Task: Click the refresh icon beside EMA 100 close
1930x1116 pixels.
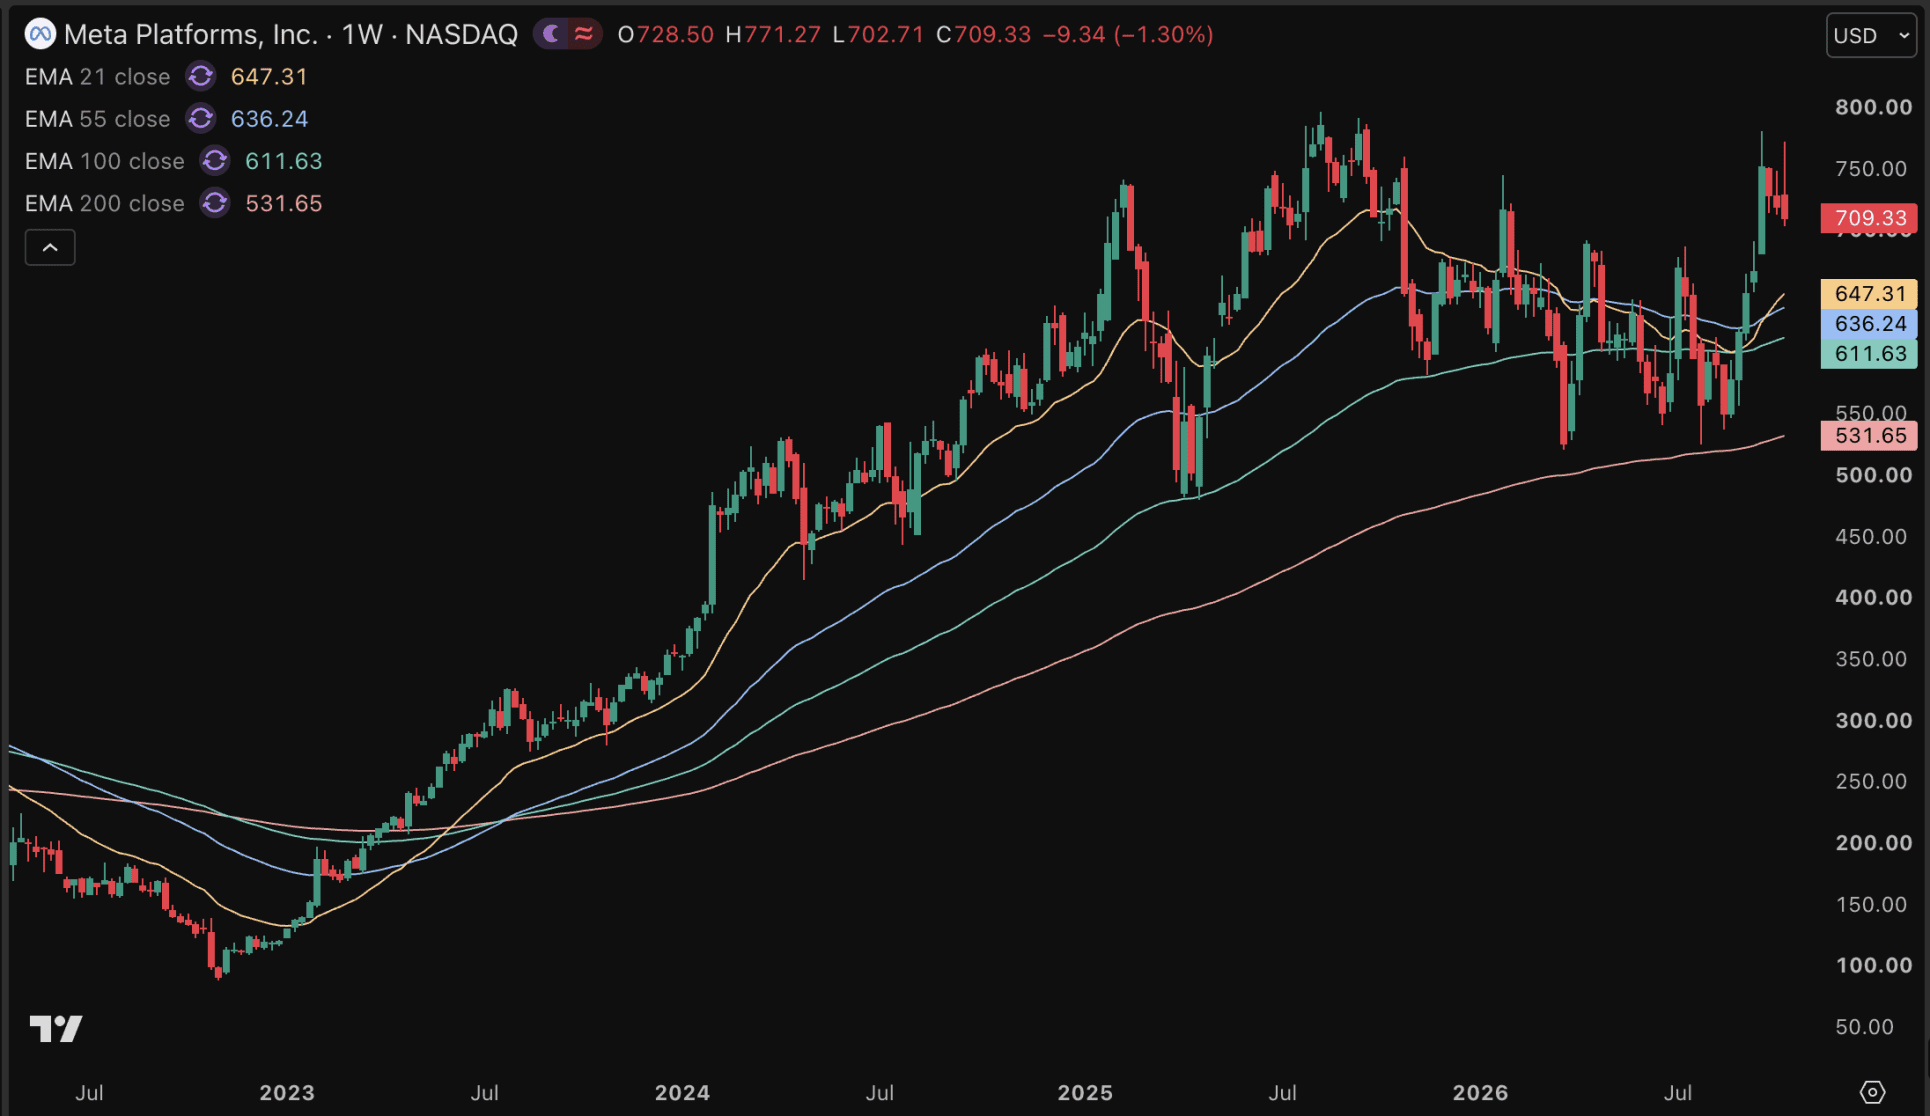Action: point(215,161)
